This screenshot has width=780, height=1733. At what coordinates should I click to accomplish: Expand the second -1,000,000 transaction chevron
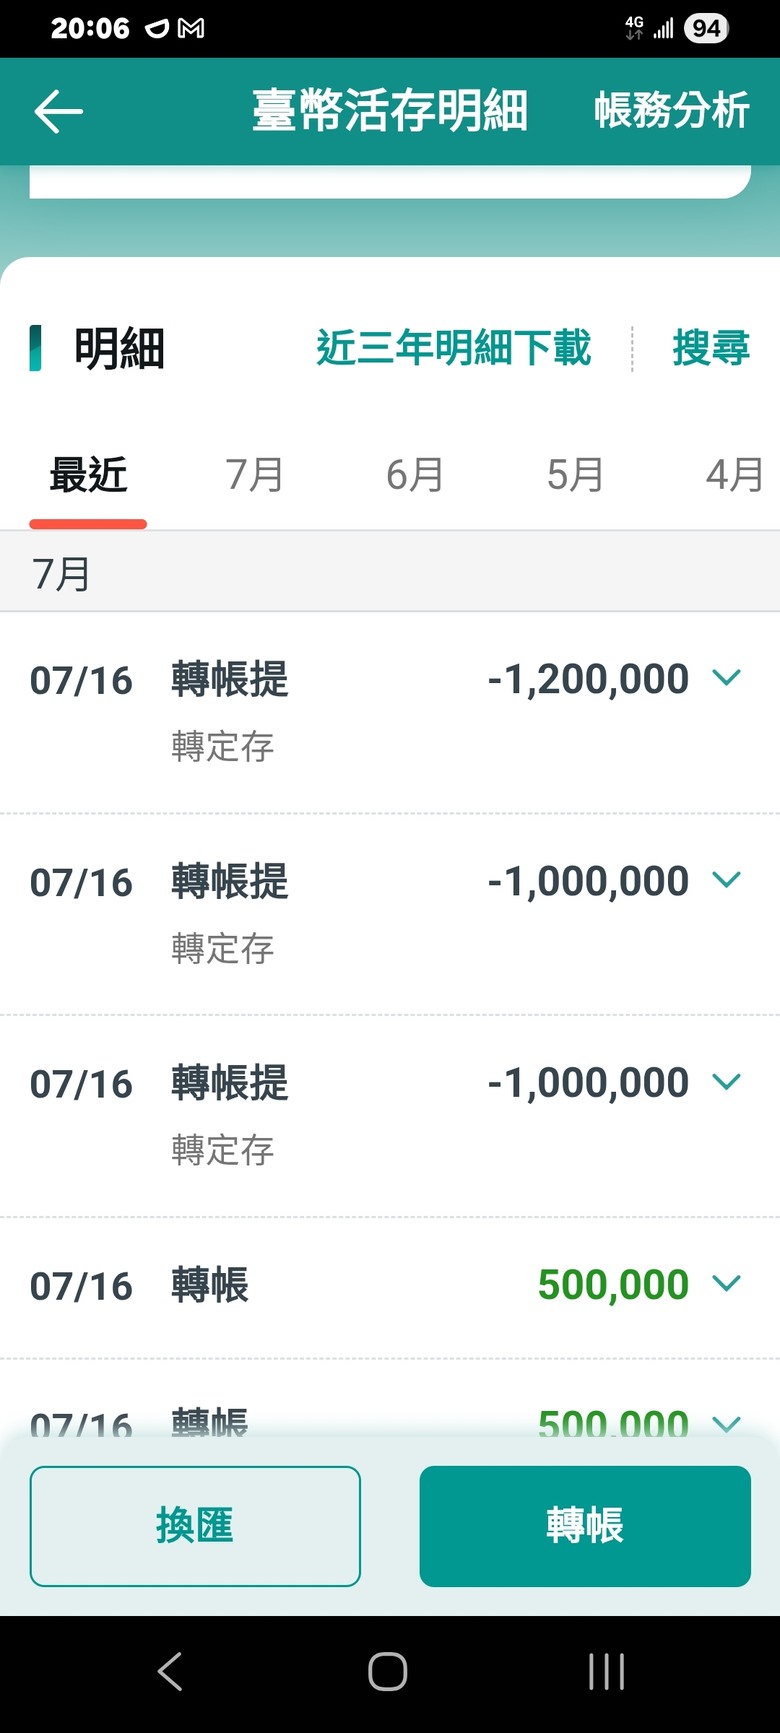pyautogui.click(x=726, y=1082)
